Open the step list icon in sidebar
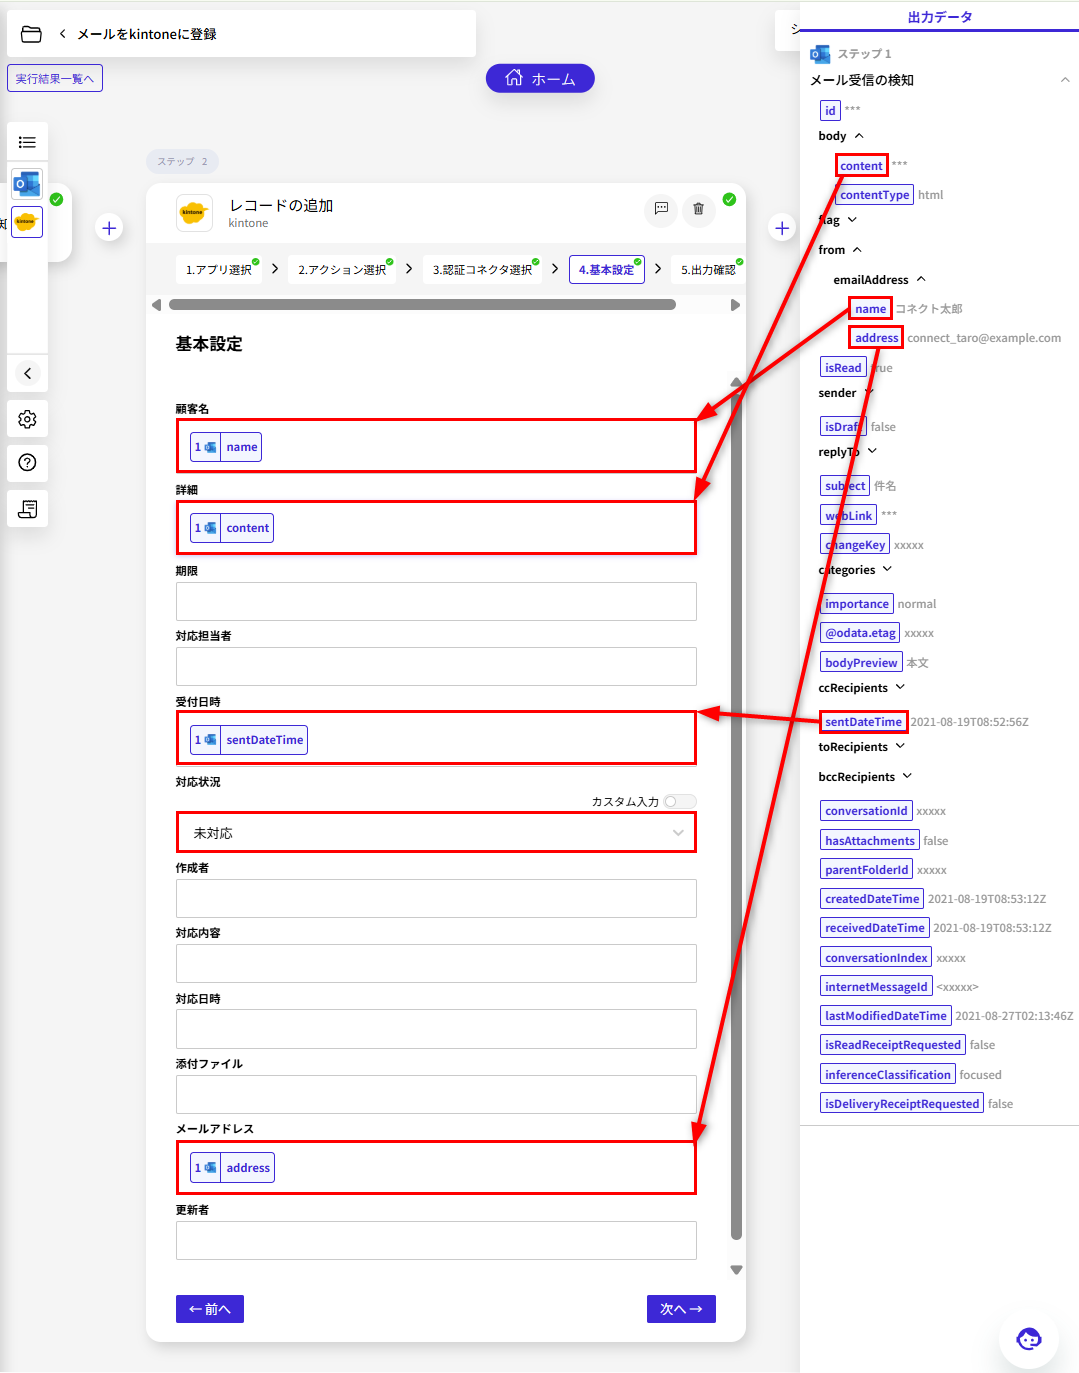This screenshot has width=1079, height=1373. click(x=27, y=142)
